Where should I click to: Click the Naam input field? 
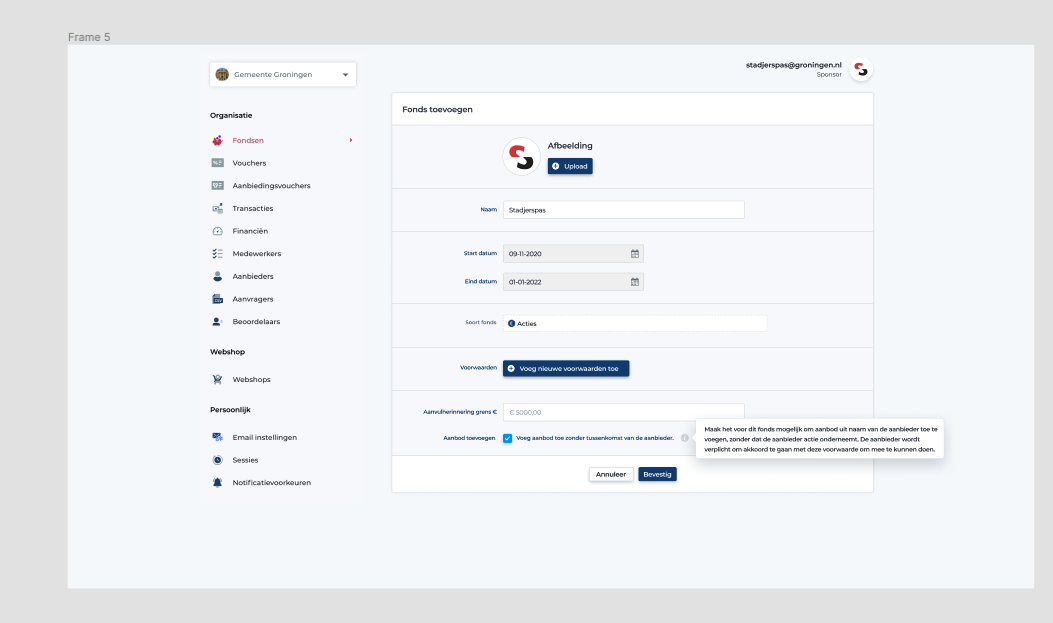[x=623, y=210]
